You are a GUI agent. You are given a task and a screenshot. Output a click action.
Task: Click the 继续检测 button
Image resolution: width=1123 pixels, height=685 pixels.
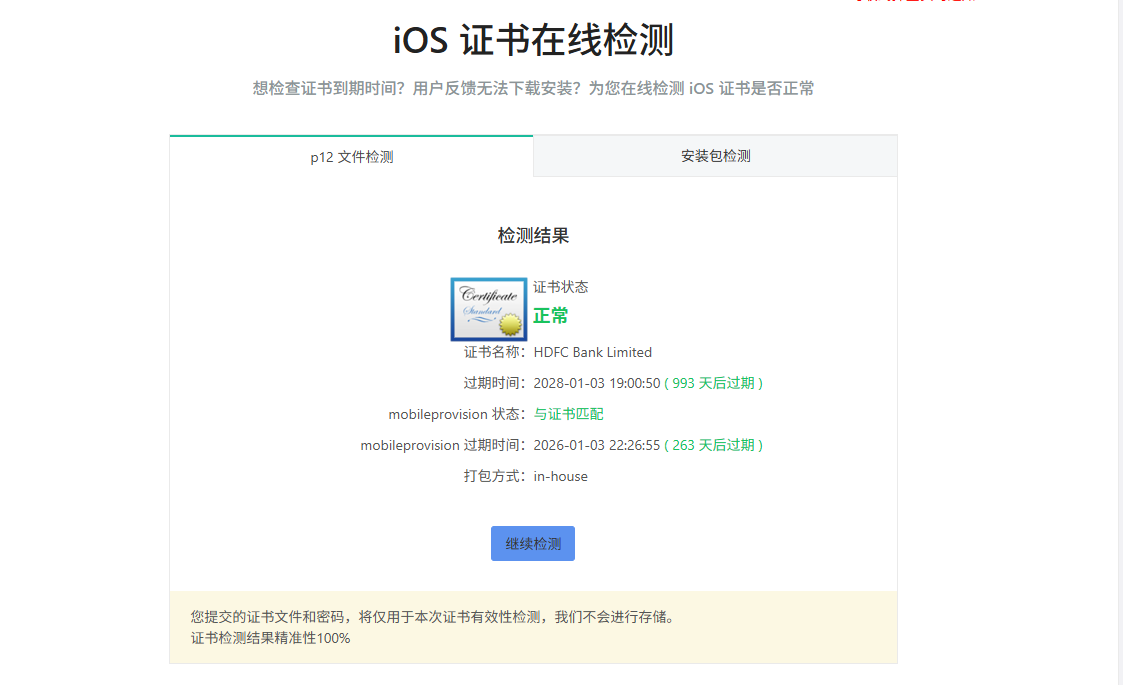533,544
